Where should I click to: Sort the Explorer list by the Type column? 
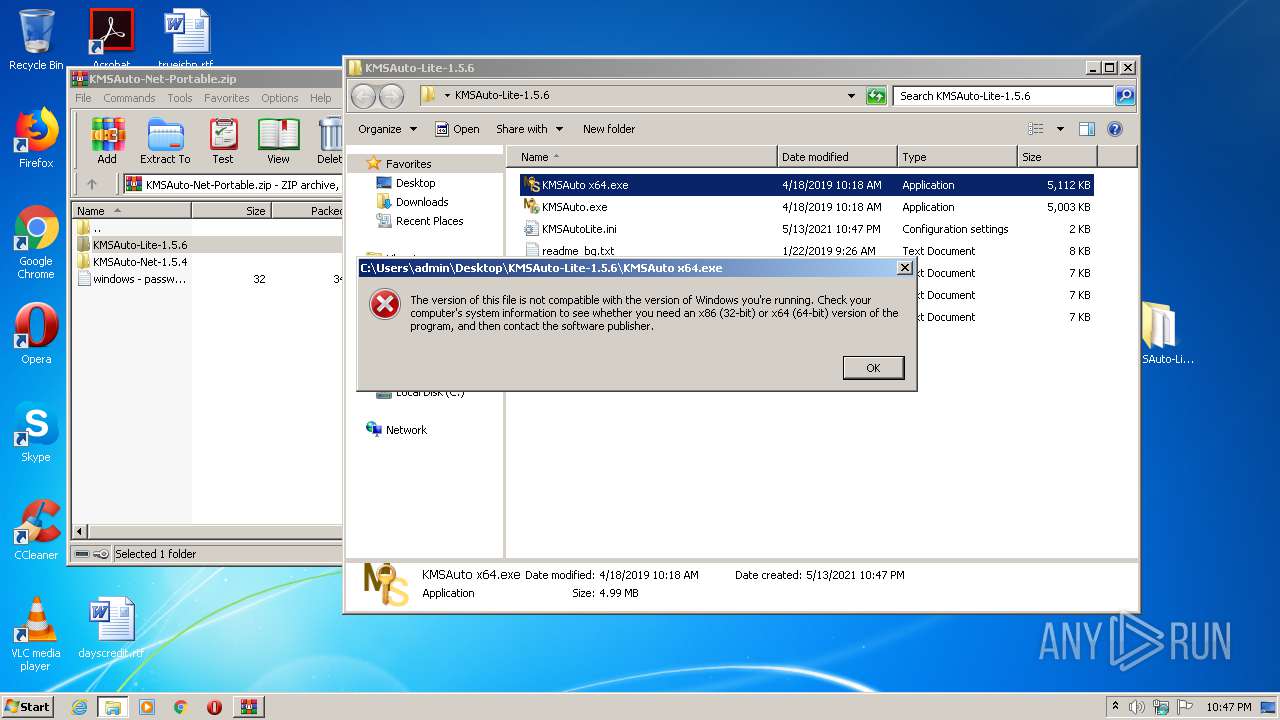tap(957, 157)
